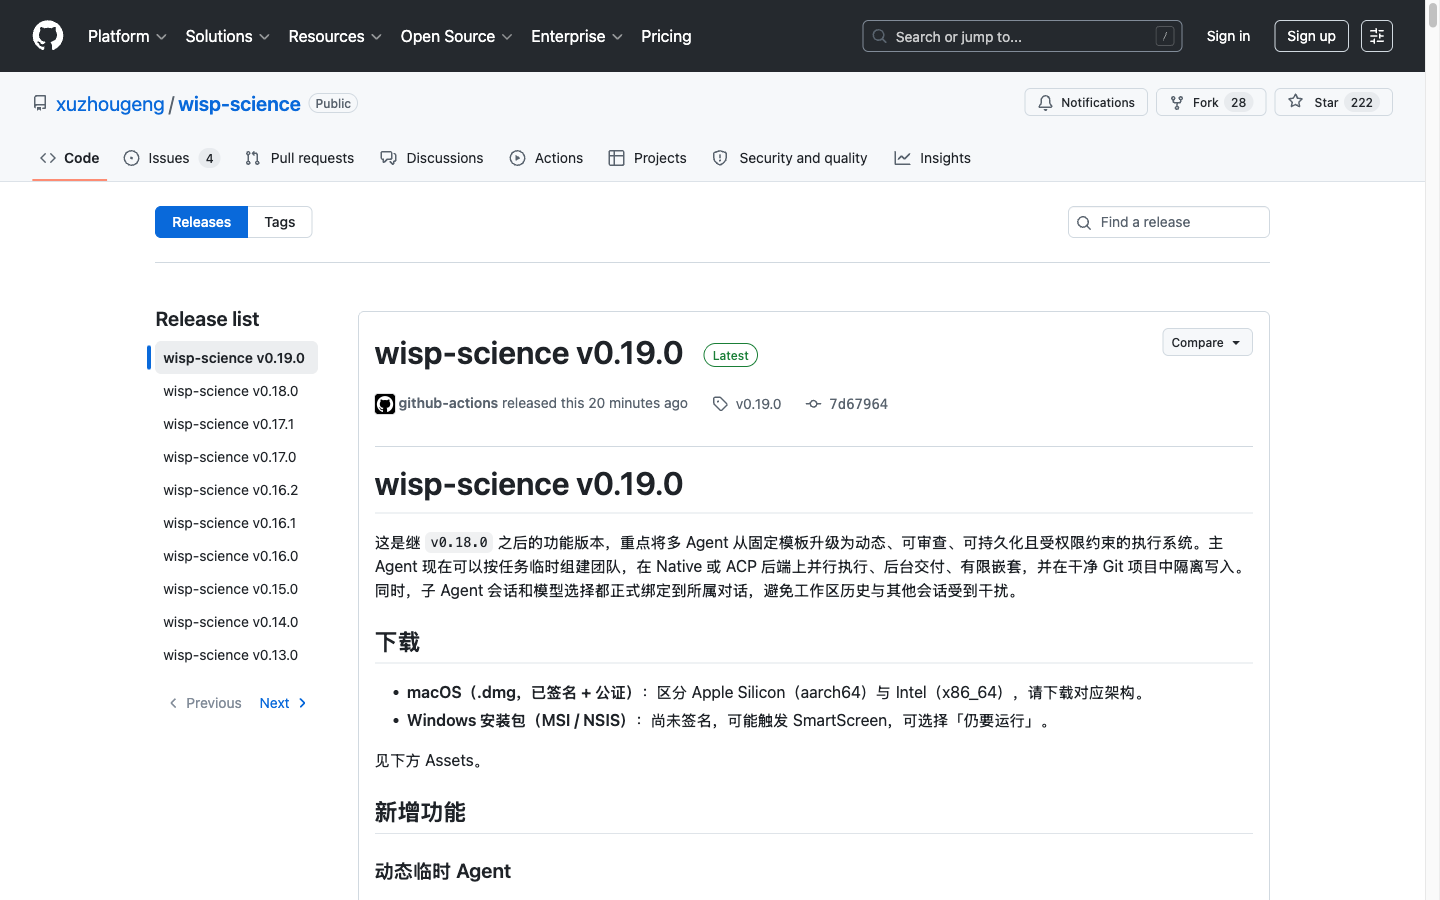Image resolution: width=1440 pixels, height=900 pixels.
Task: Click the 动态临时 Agent subheading
Action: (443, 871)
